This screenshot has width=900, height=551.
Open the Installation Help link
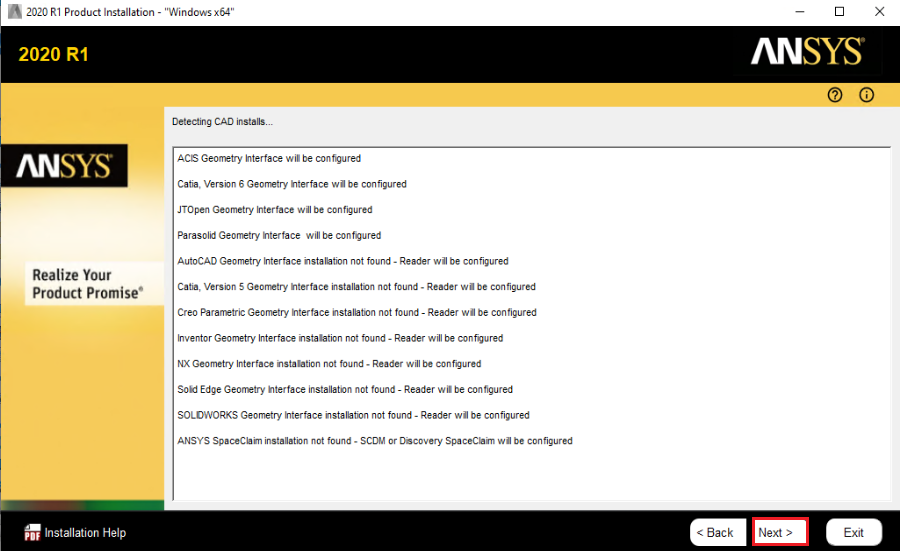85,533
